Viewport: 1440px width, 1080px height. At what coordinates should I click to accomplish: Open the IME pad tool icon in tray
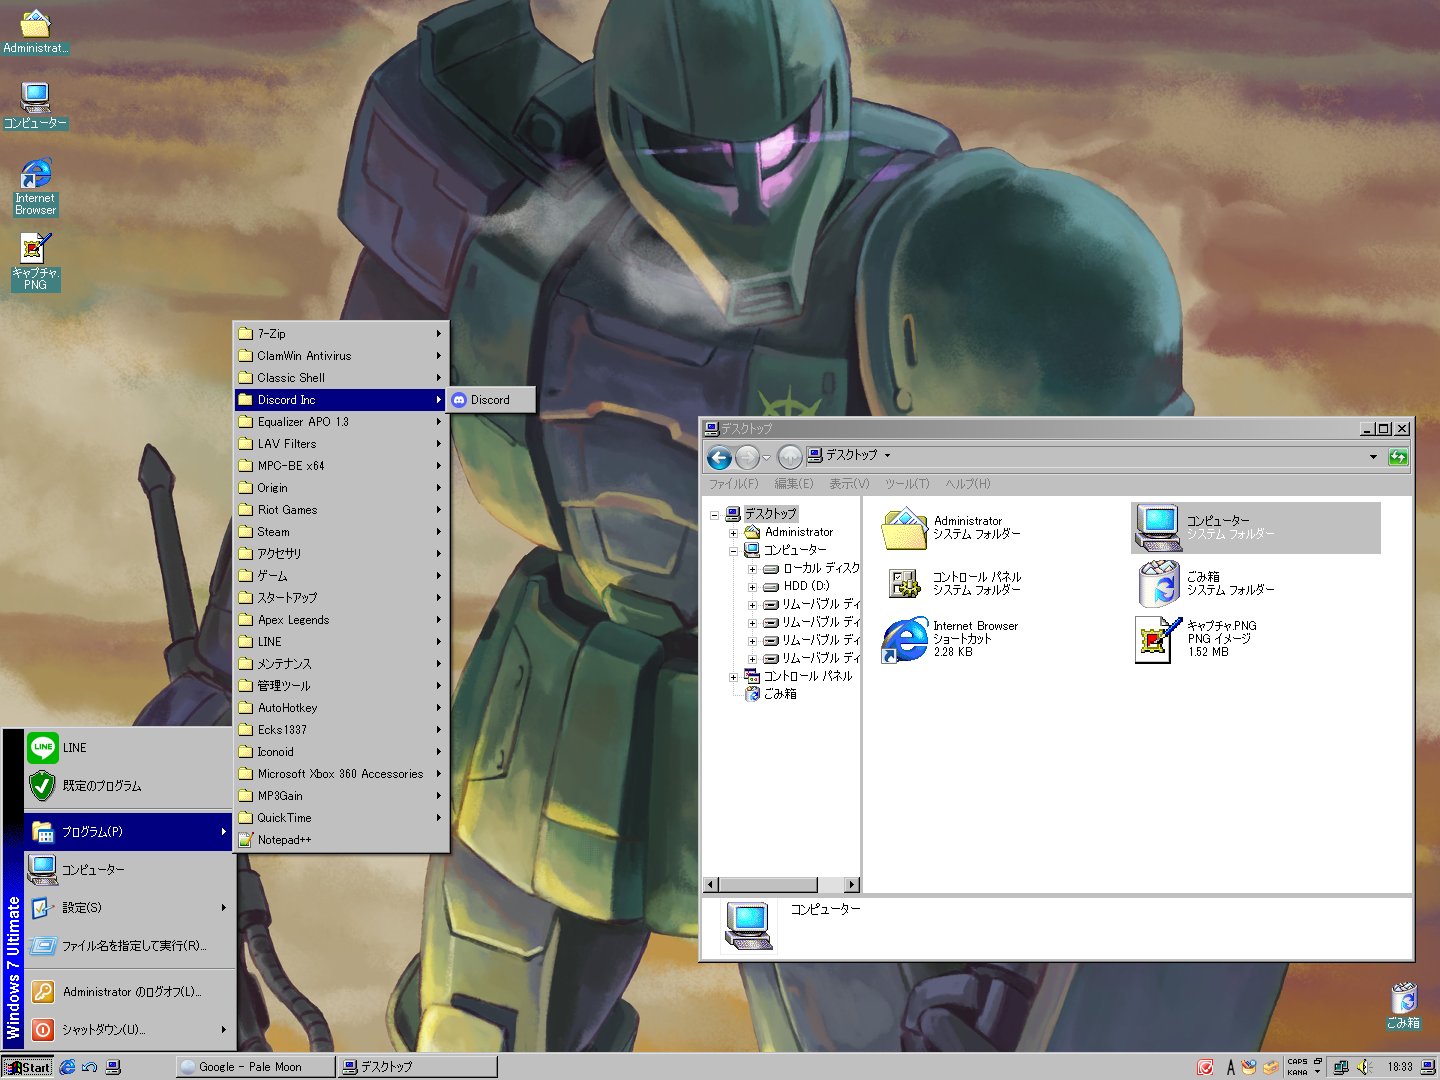(x=1249, y=1067)
